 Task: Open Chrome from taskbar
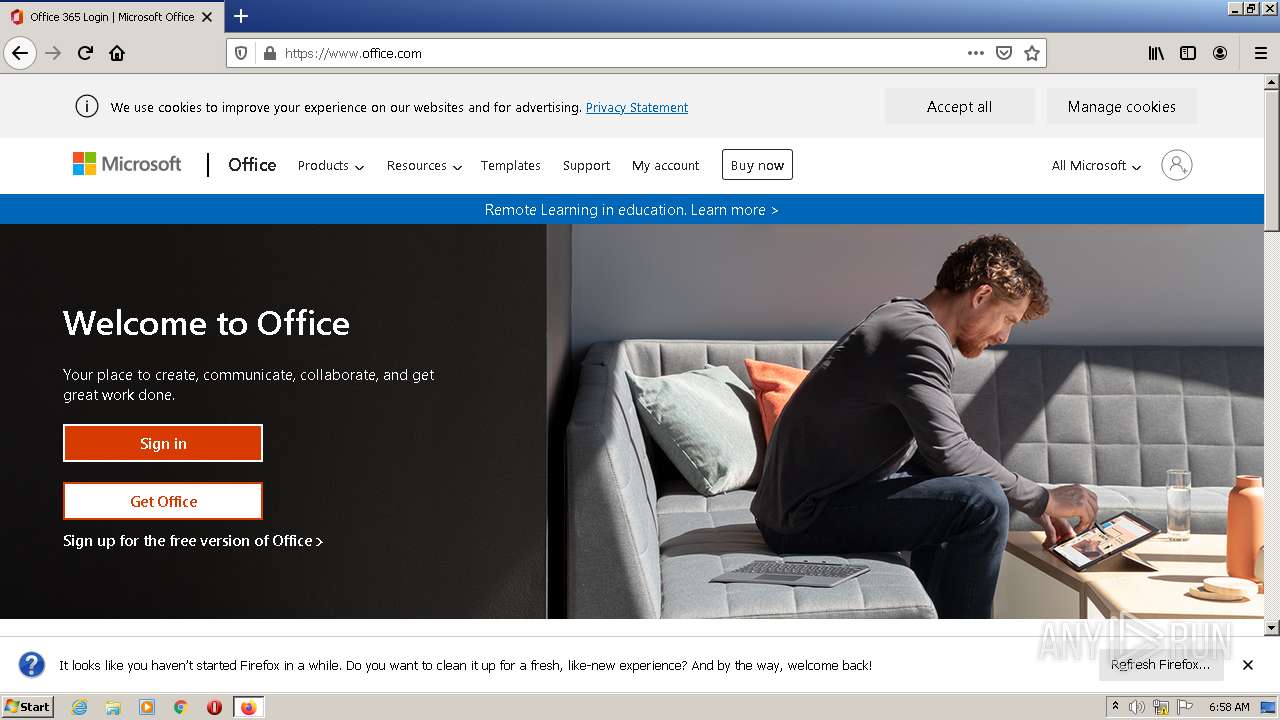(181, 707)
